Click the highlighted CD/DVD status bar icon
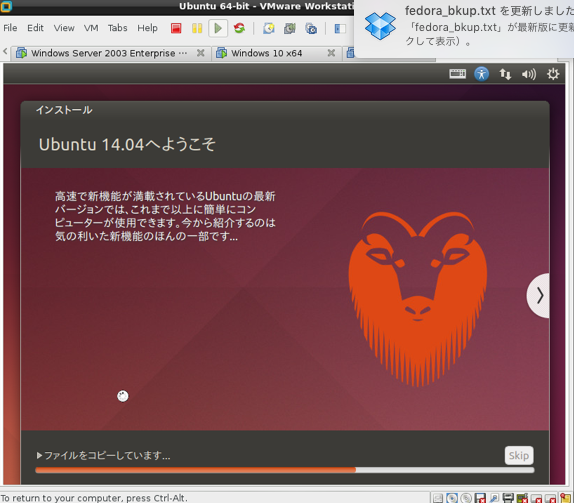Viewport: 574px width, 503px height. pyautogui.click(x=452, y=498)
